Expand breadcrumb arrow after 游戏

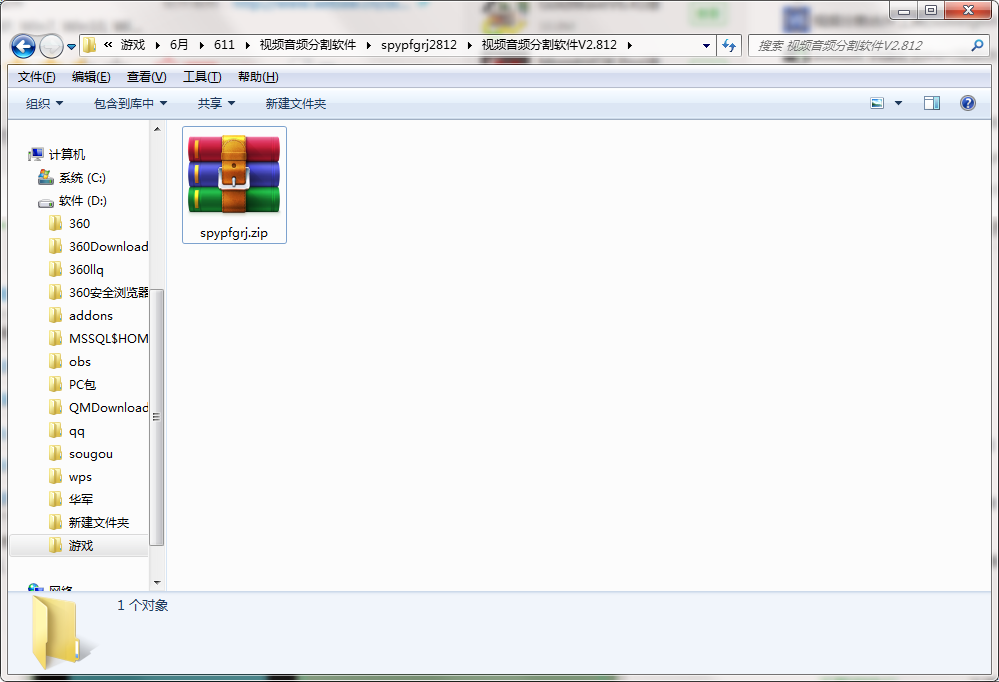pos(157,45)
